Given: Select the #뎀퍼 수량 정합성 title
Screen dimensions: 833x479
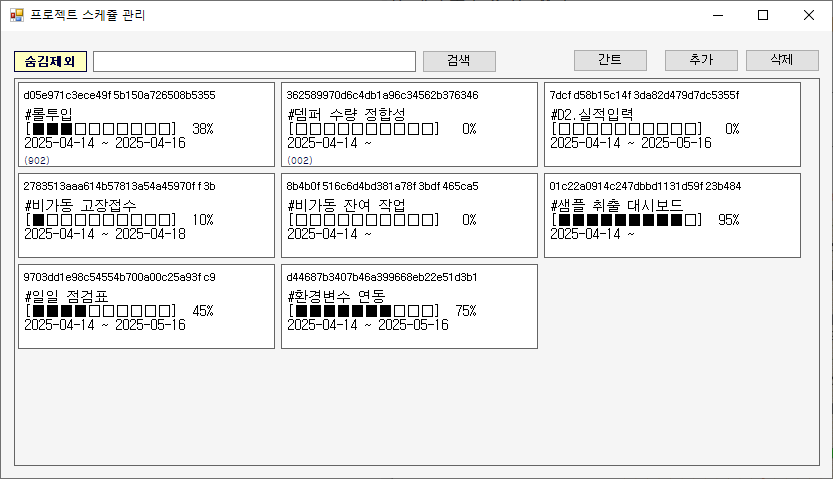Looking at the screenshot, I should pos(346,114).
